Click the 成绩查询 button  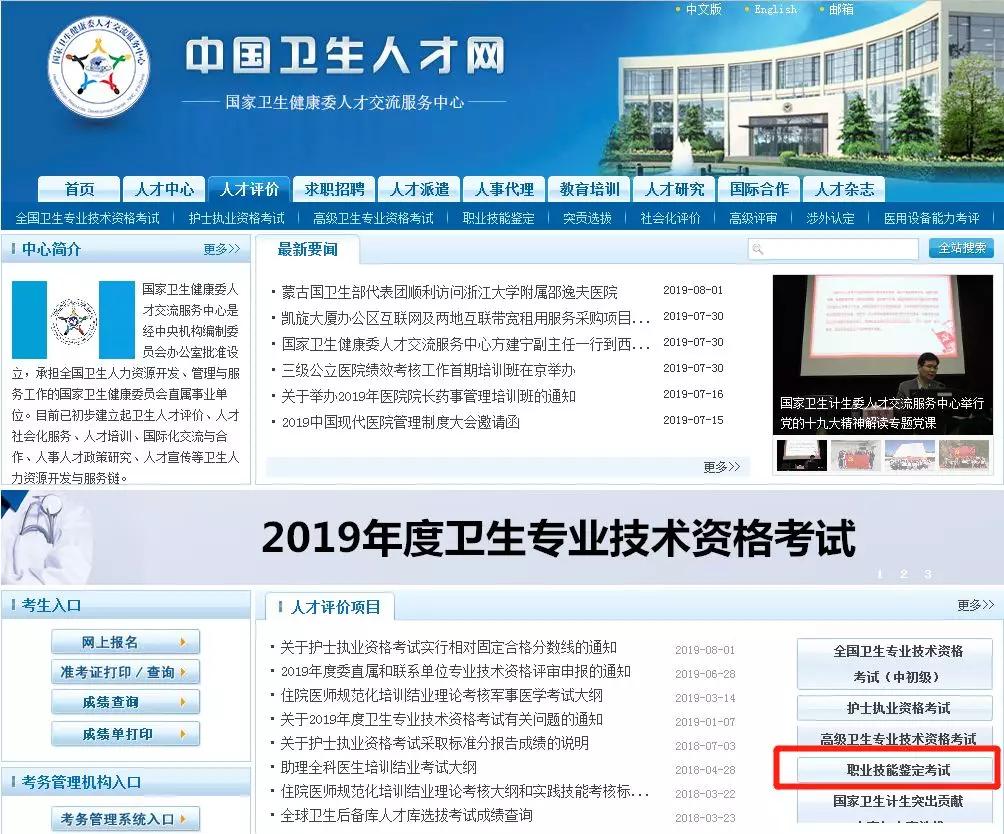(126, 702)
